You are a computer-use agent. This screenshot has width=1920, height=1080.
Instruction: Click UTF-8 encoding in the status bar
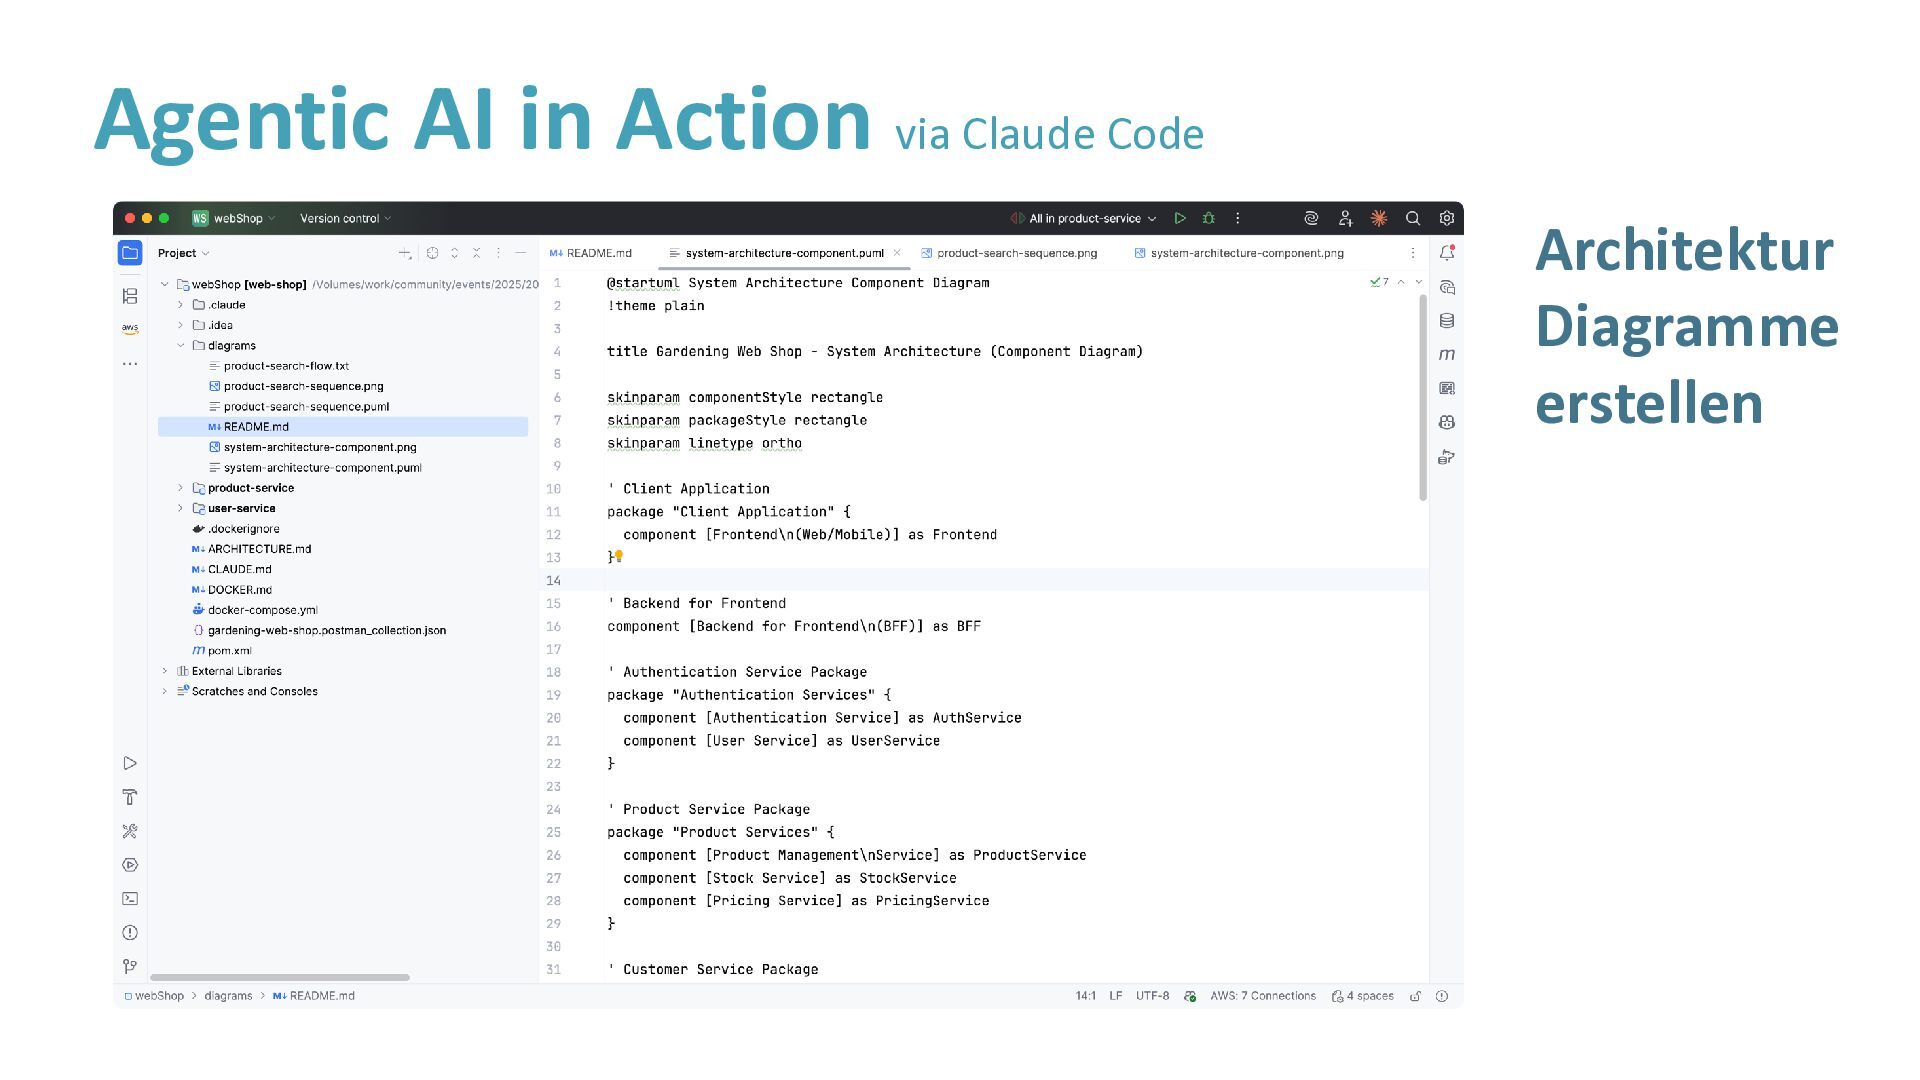pos(1152,996)
